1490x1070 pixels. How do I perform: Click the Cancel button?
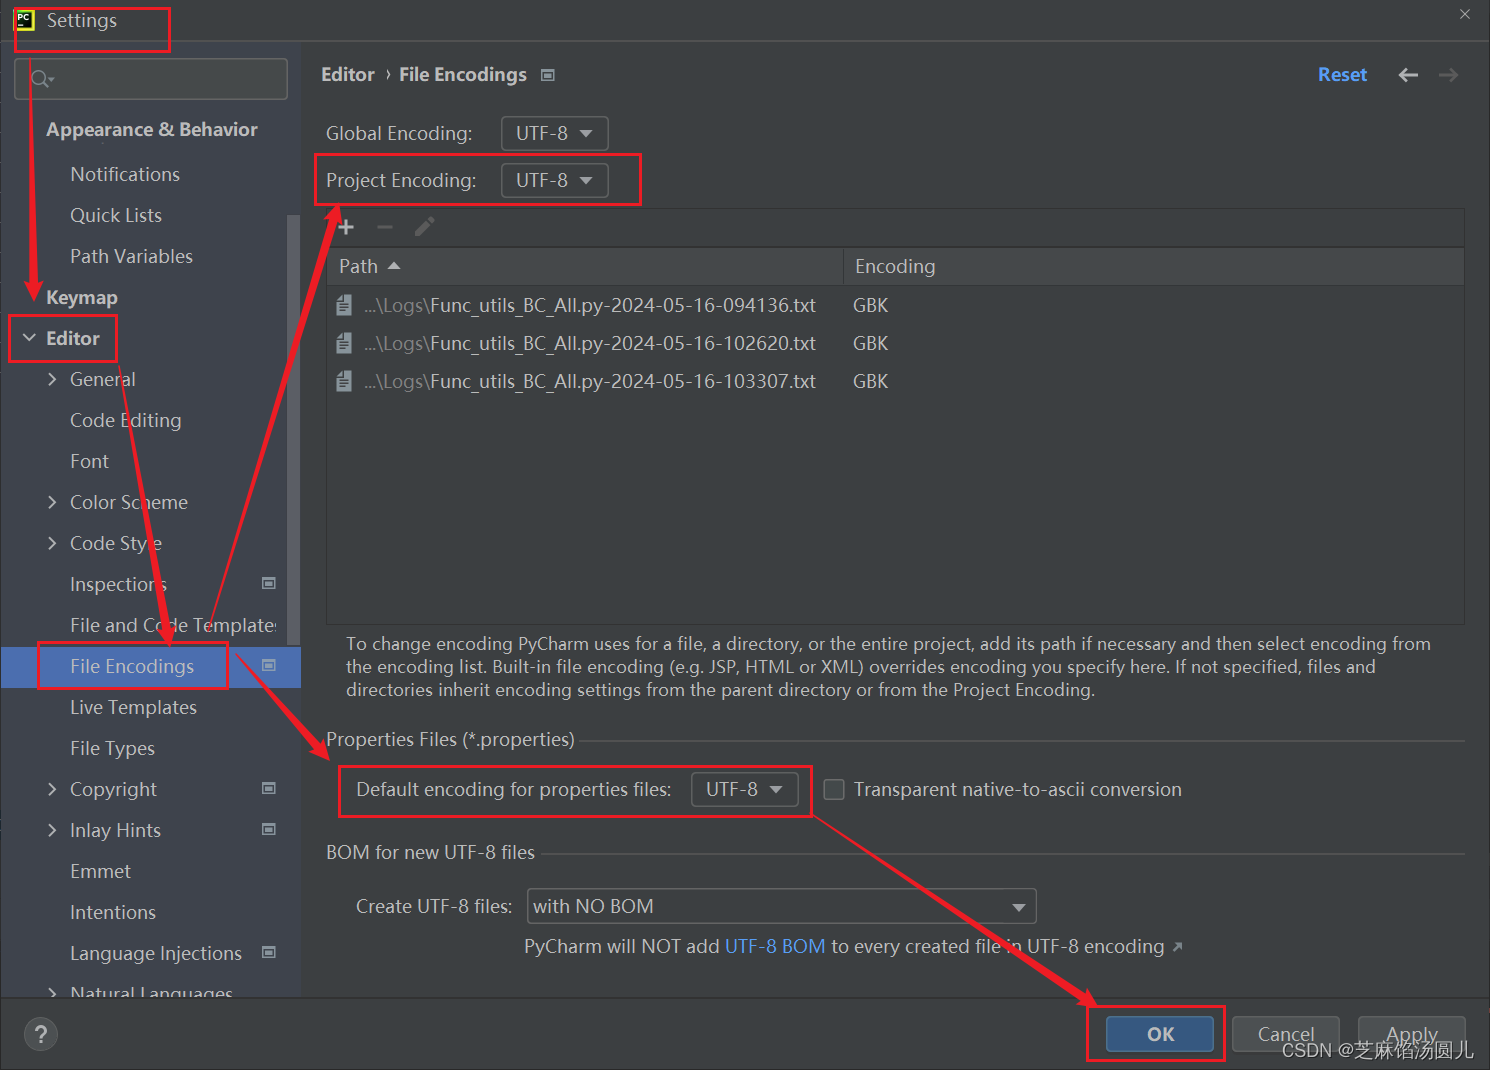pos(1286,1034)
